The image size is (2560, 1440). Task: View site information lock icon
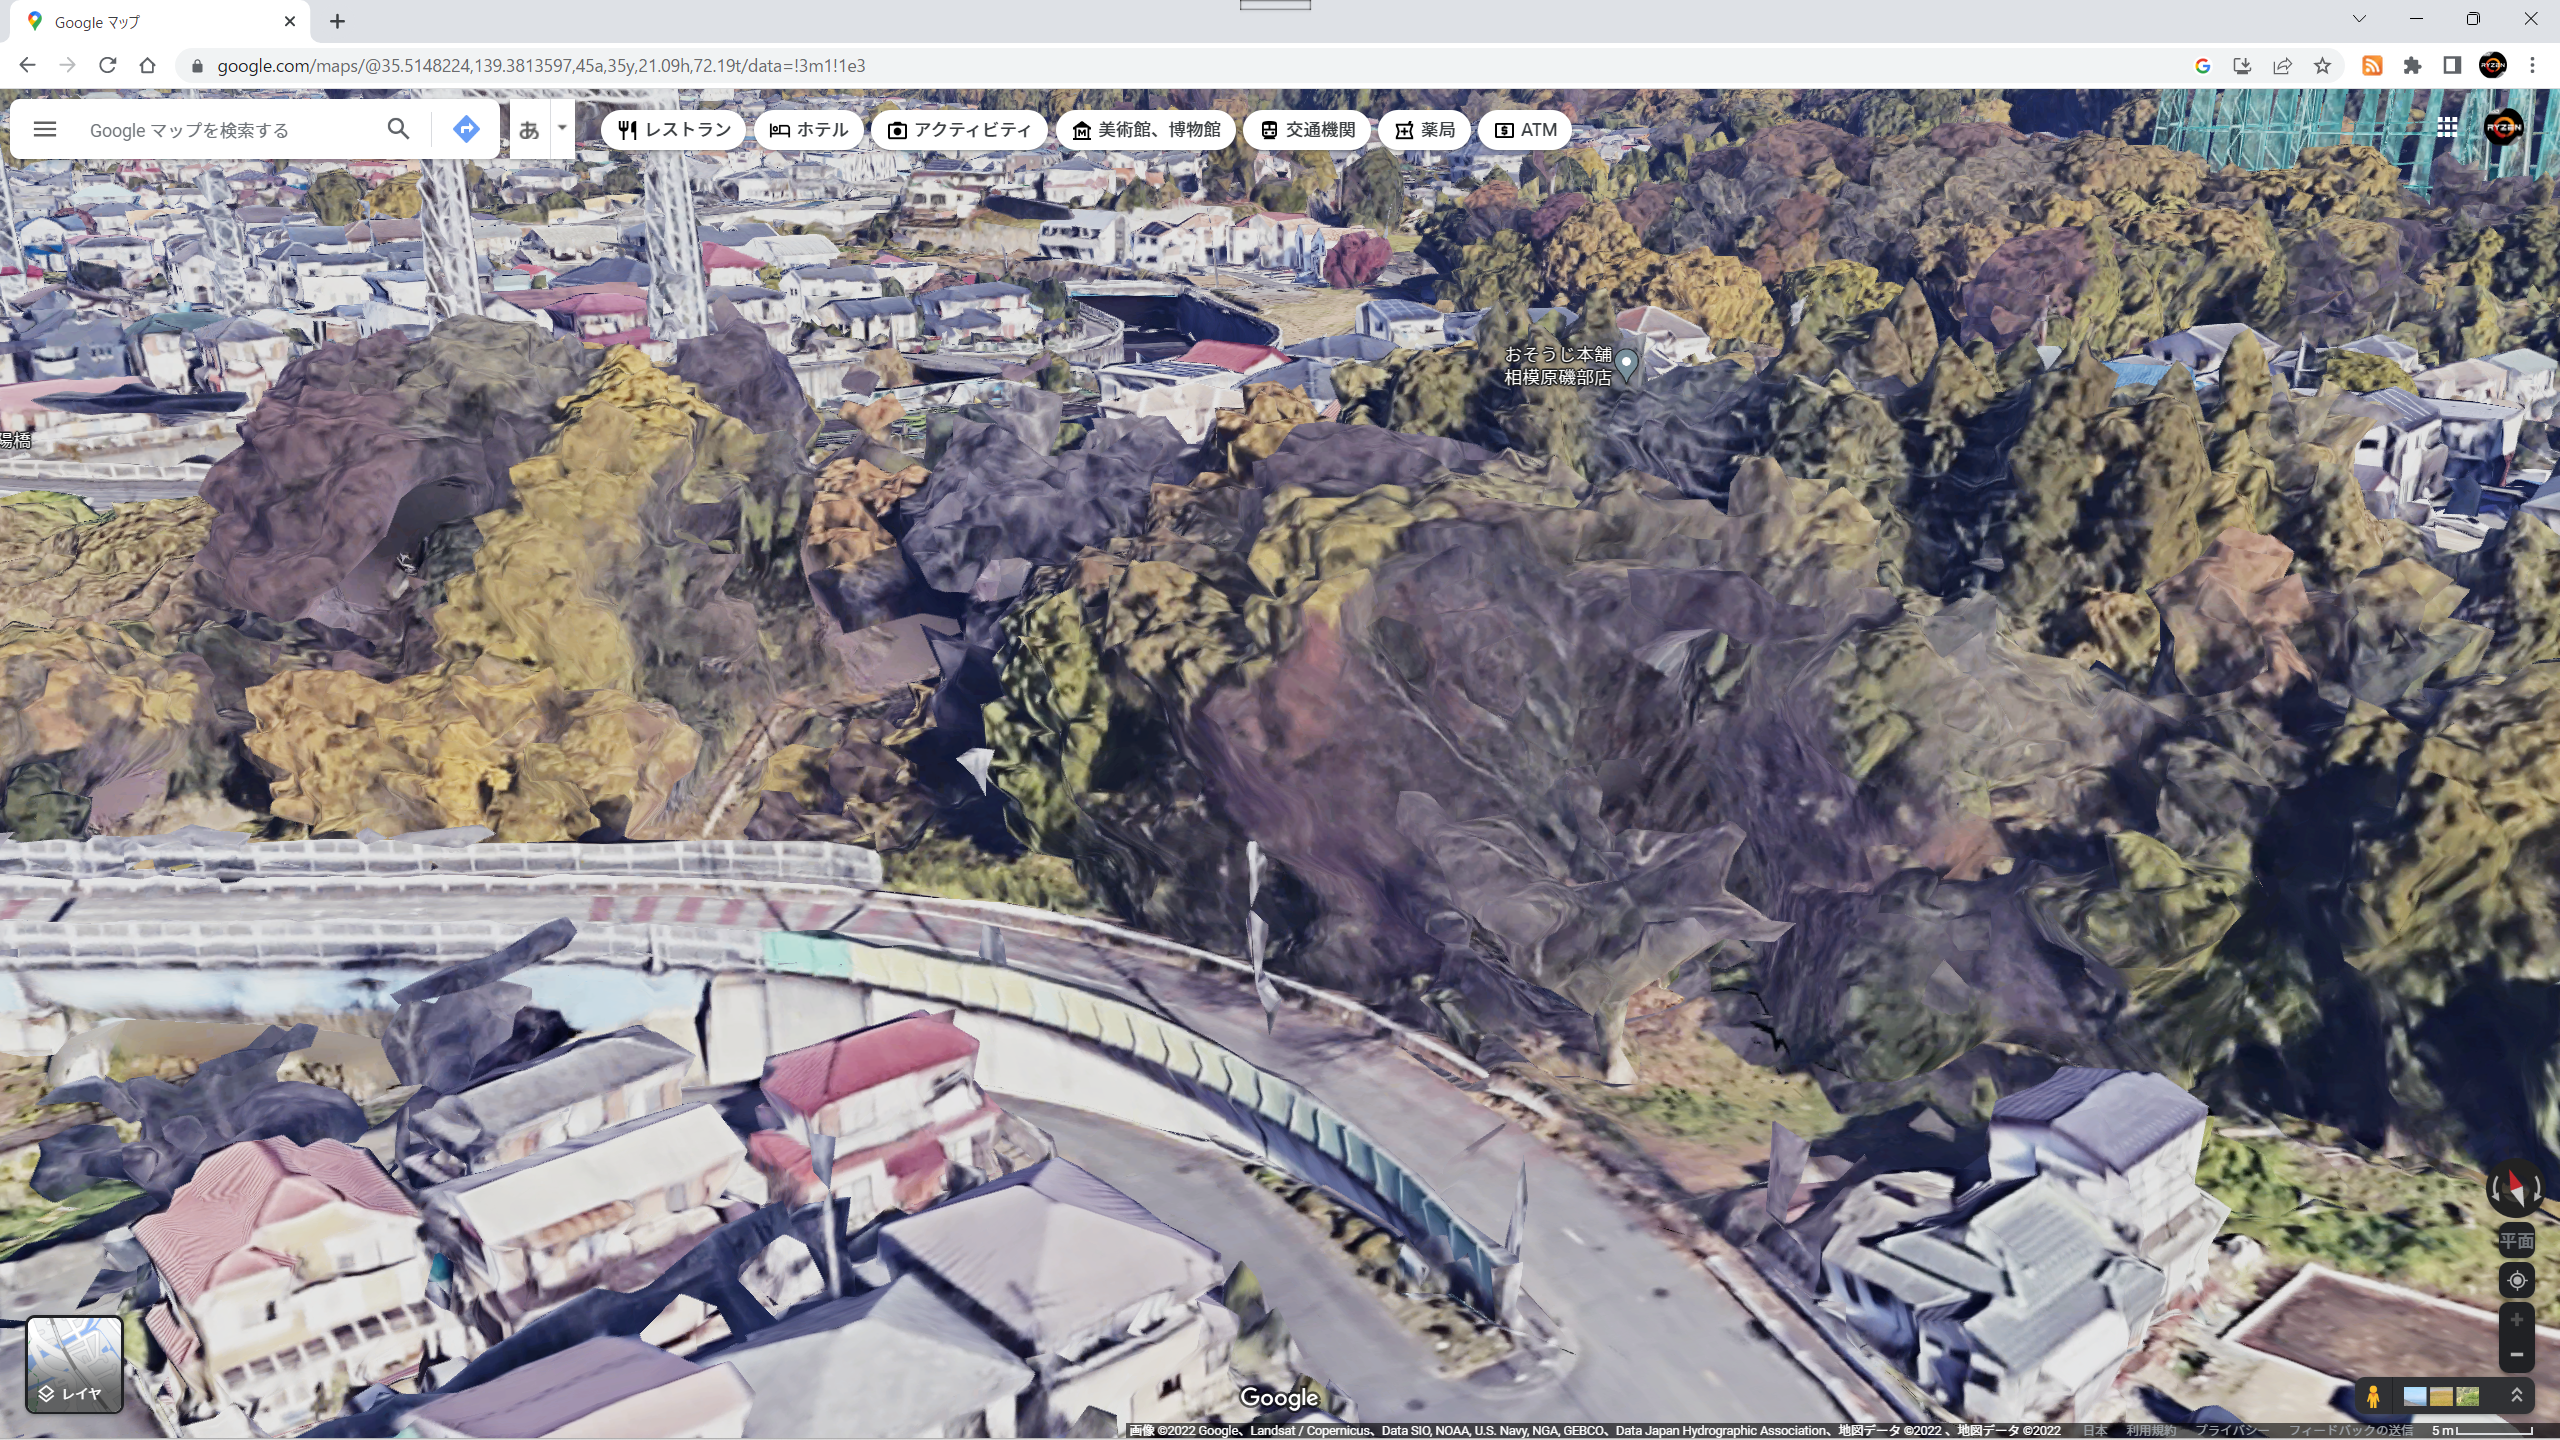(x=197, y=66)
